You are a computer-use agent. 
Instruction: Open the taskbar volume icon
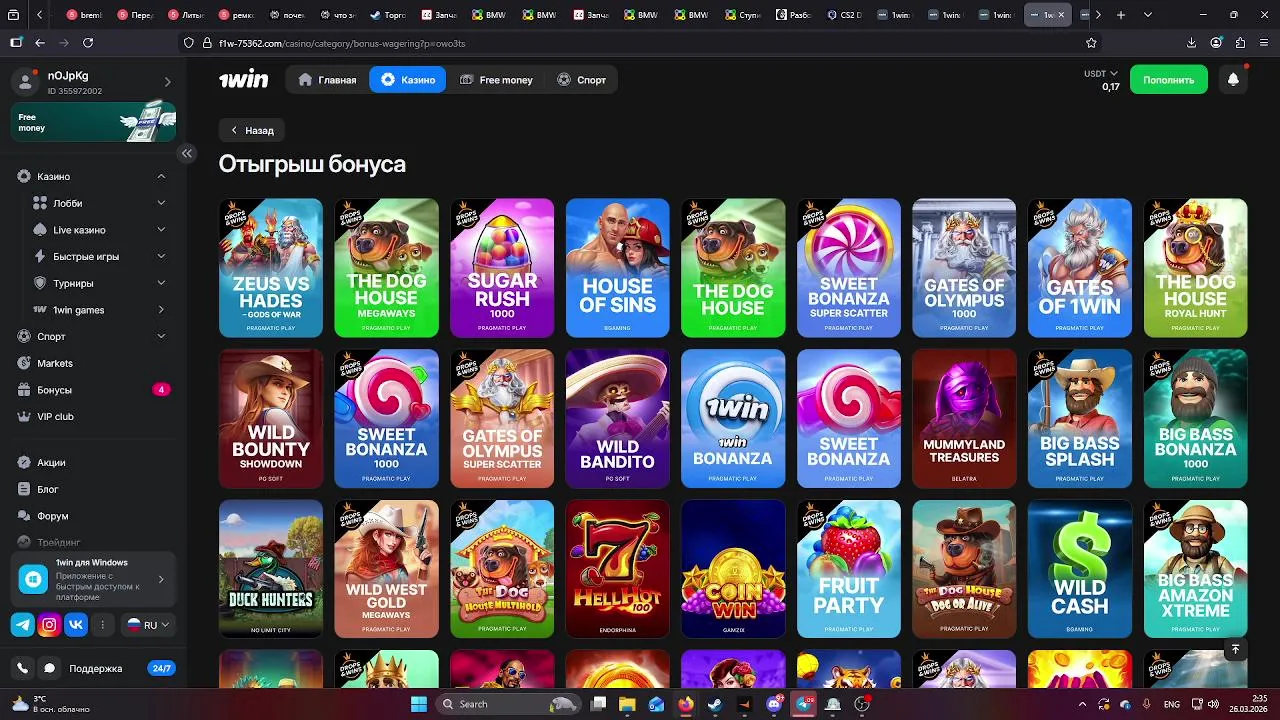(x=1213, y=704)
